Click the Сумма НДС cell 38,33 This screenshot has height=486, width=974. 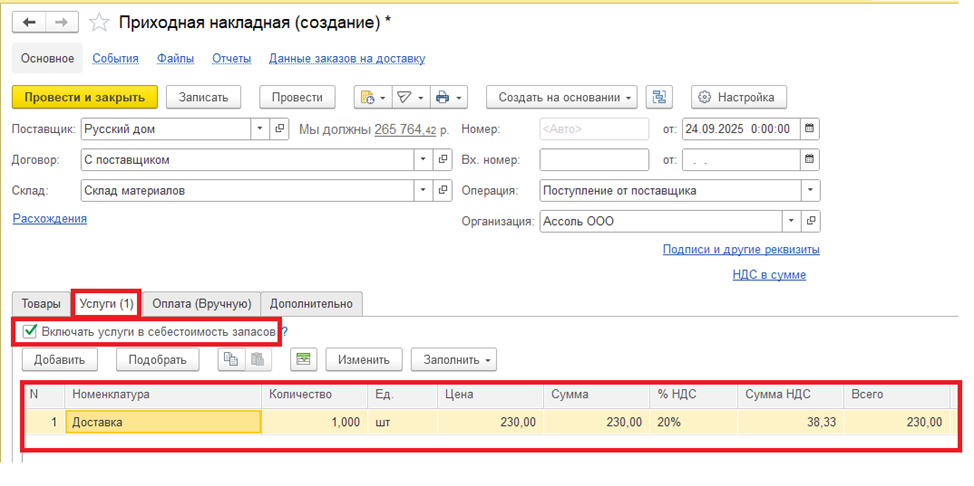(790, 422)
